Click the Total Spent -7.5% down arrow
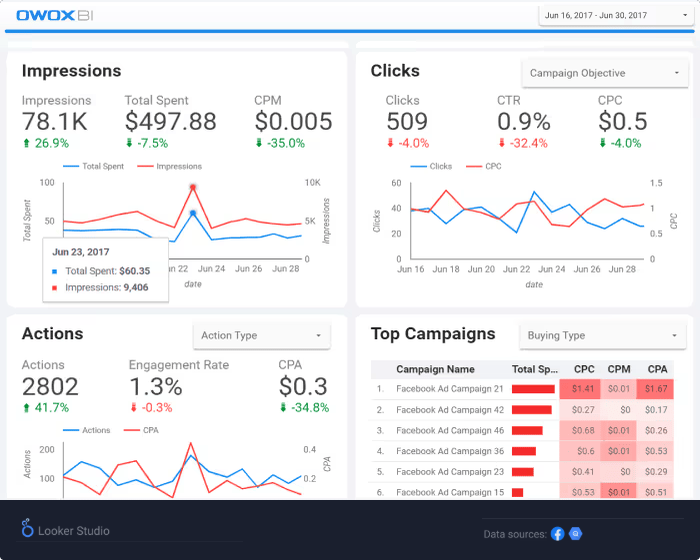Image resolution: width=700 pixels, height=560 pixels. click(129, 143)
